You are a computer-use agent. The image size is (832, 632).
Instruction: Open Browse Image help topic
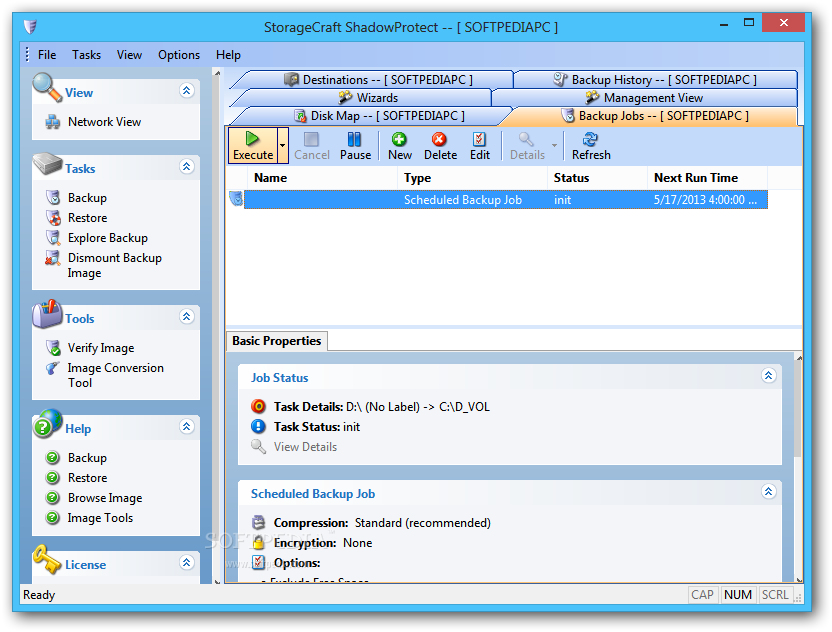[105, 498]
